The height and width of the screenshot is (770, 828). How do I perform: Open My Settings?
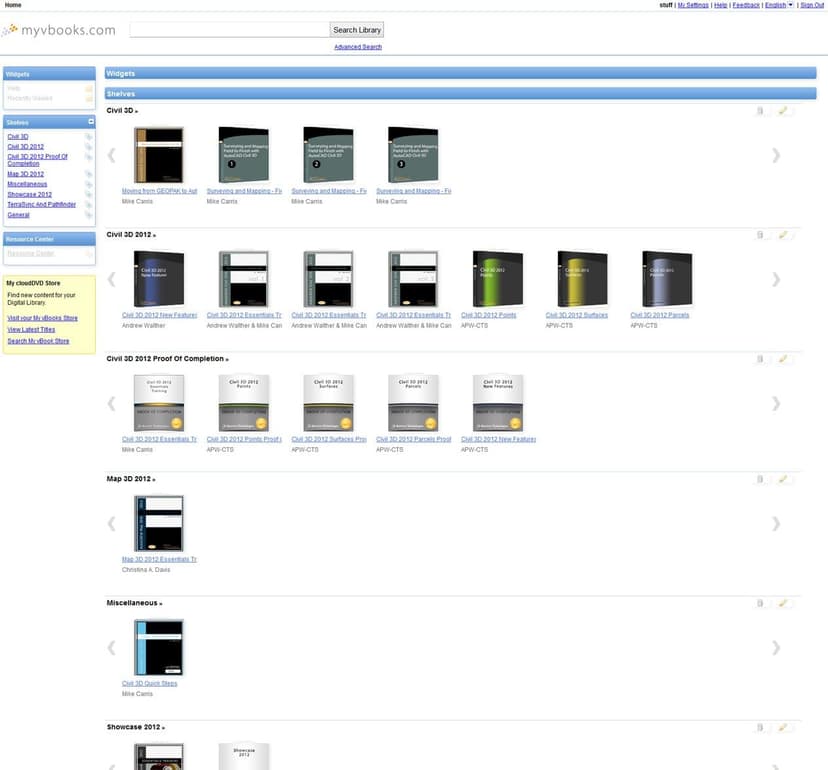pyautogui.click(x=693, y=5)
